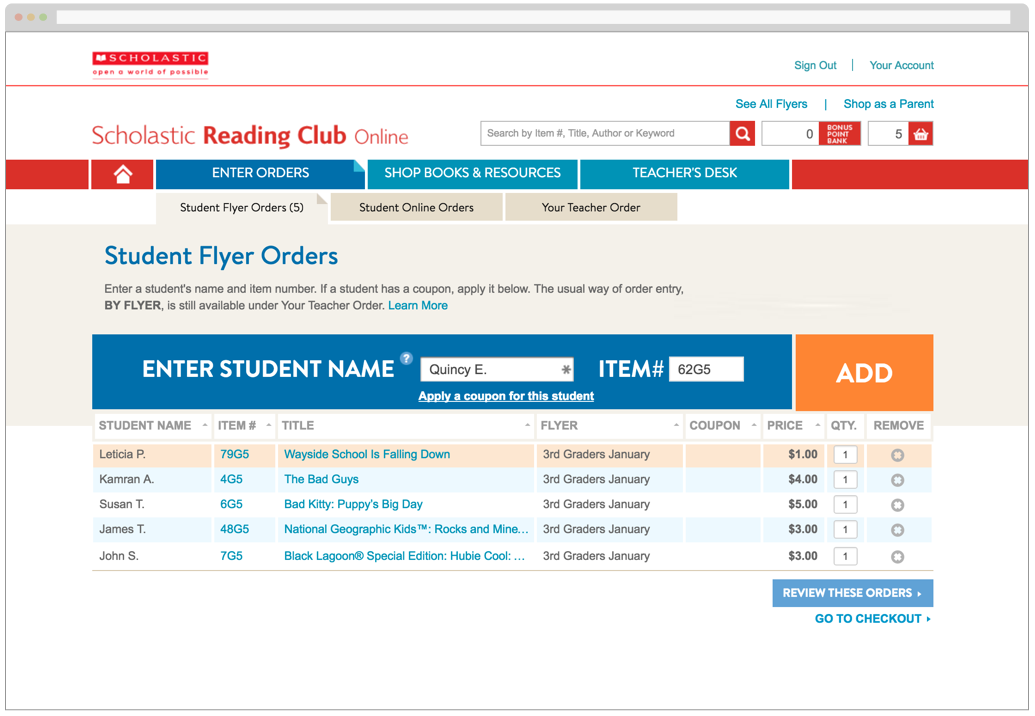The image size is (1035, 716).
Task: Click the Sign Out link
Action: pyautogui.click(x=815, y=65)
